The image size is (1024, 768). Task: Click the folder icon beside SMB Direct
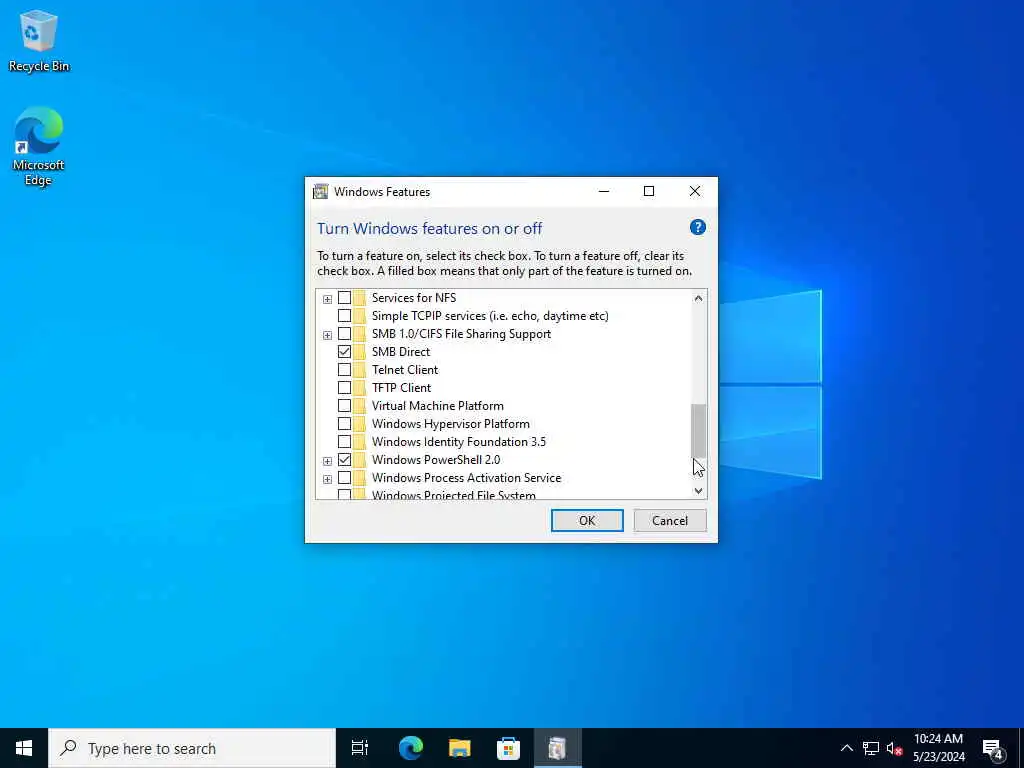[359, 351]
